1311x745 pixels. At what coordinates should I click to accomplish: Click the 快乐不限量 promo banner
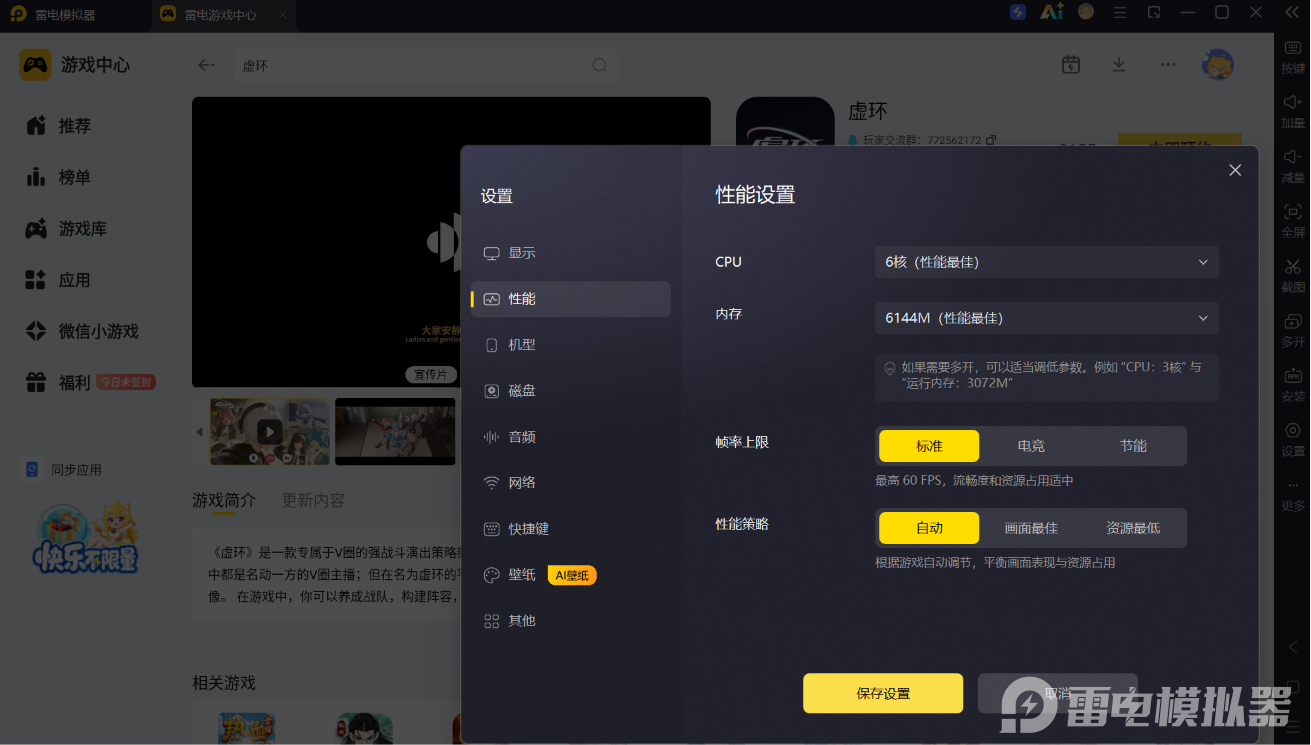(85, 538)
